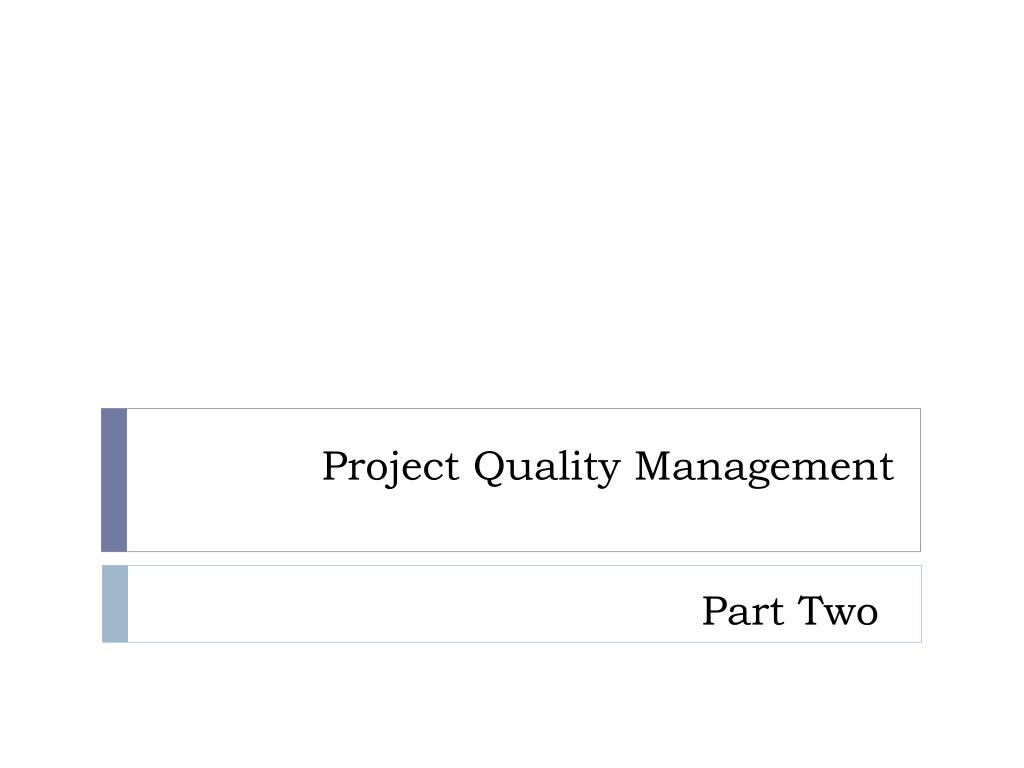
Task: Click the right edge of the subtitle box
Action: pyautogui.click(x=921, y=604)
